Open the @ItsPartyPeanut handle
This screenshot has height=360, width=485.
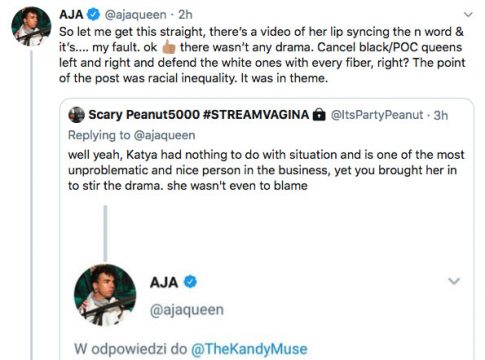[377, 115]
